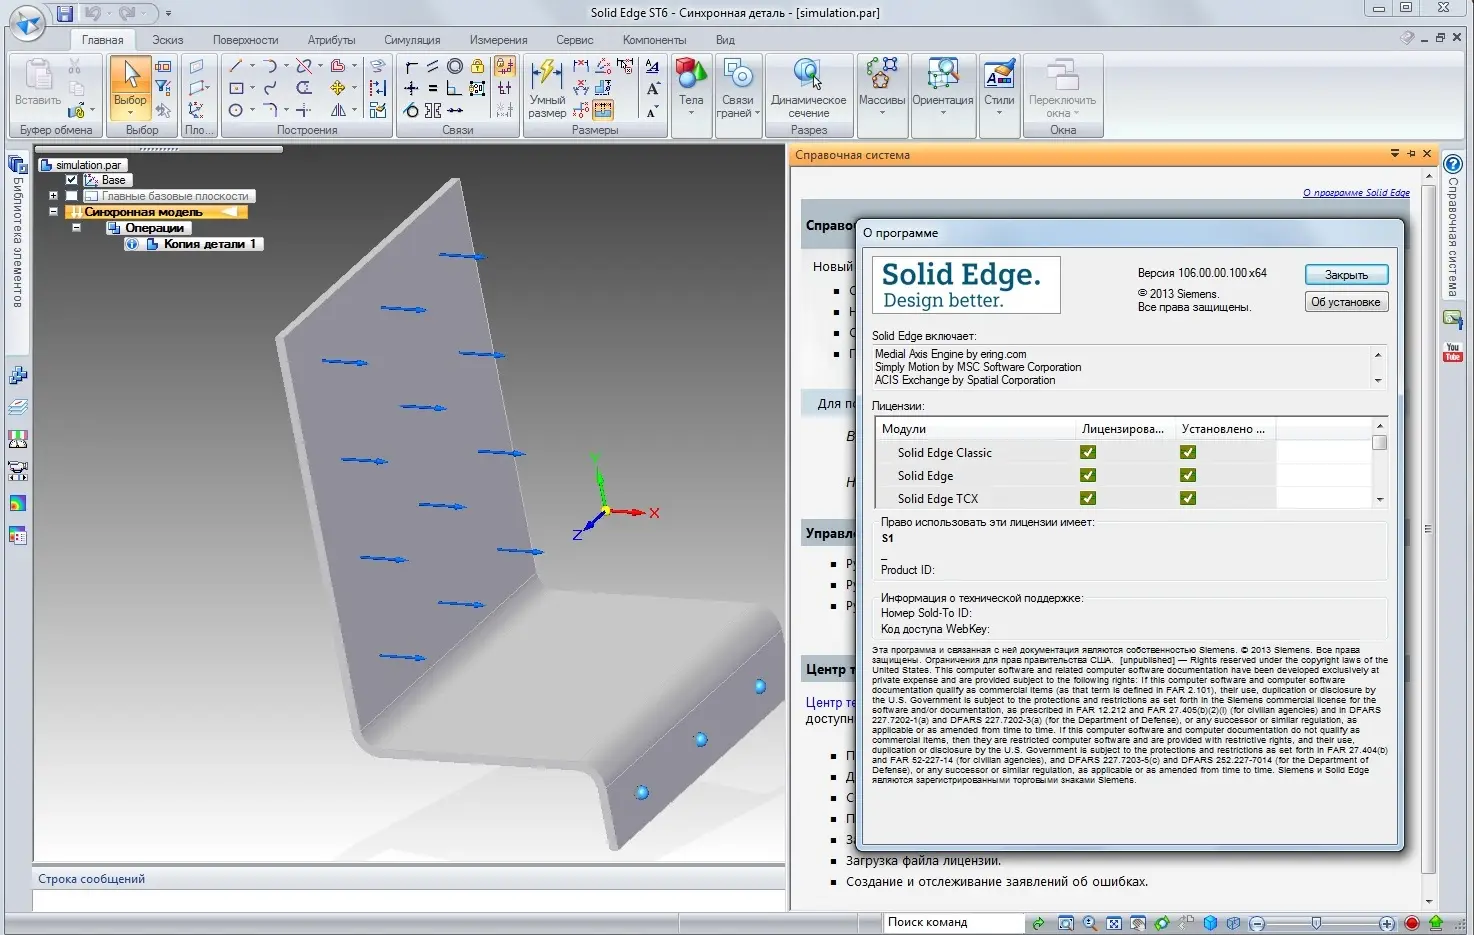Switch to the Симуляция ribbon tab
The height and width of the screenshot is (935, 1474).
[x=412, y=40]
